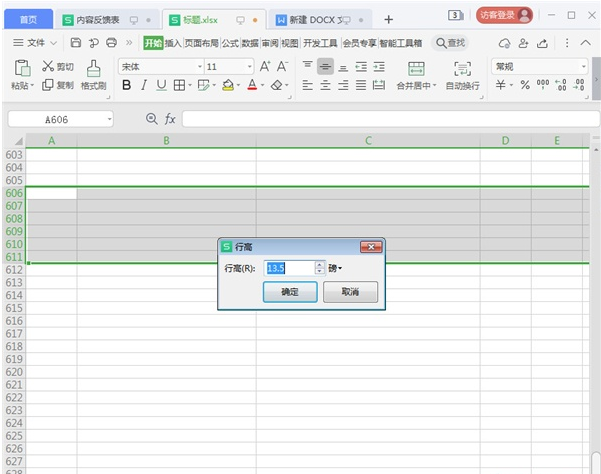Click the Format Painter (格式刷) icon
The width and height of the screenshot is (601, 474).
tap(93, 67)
